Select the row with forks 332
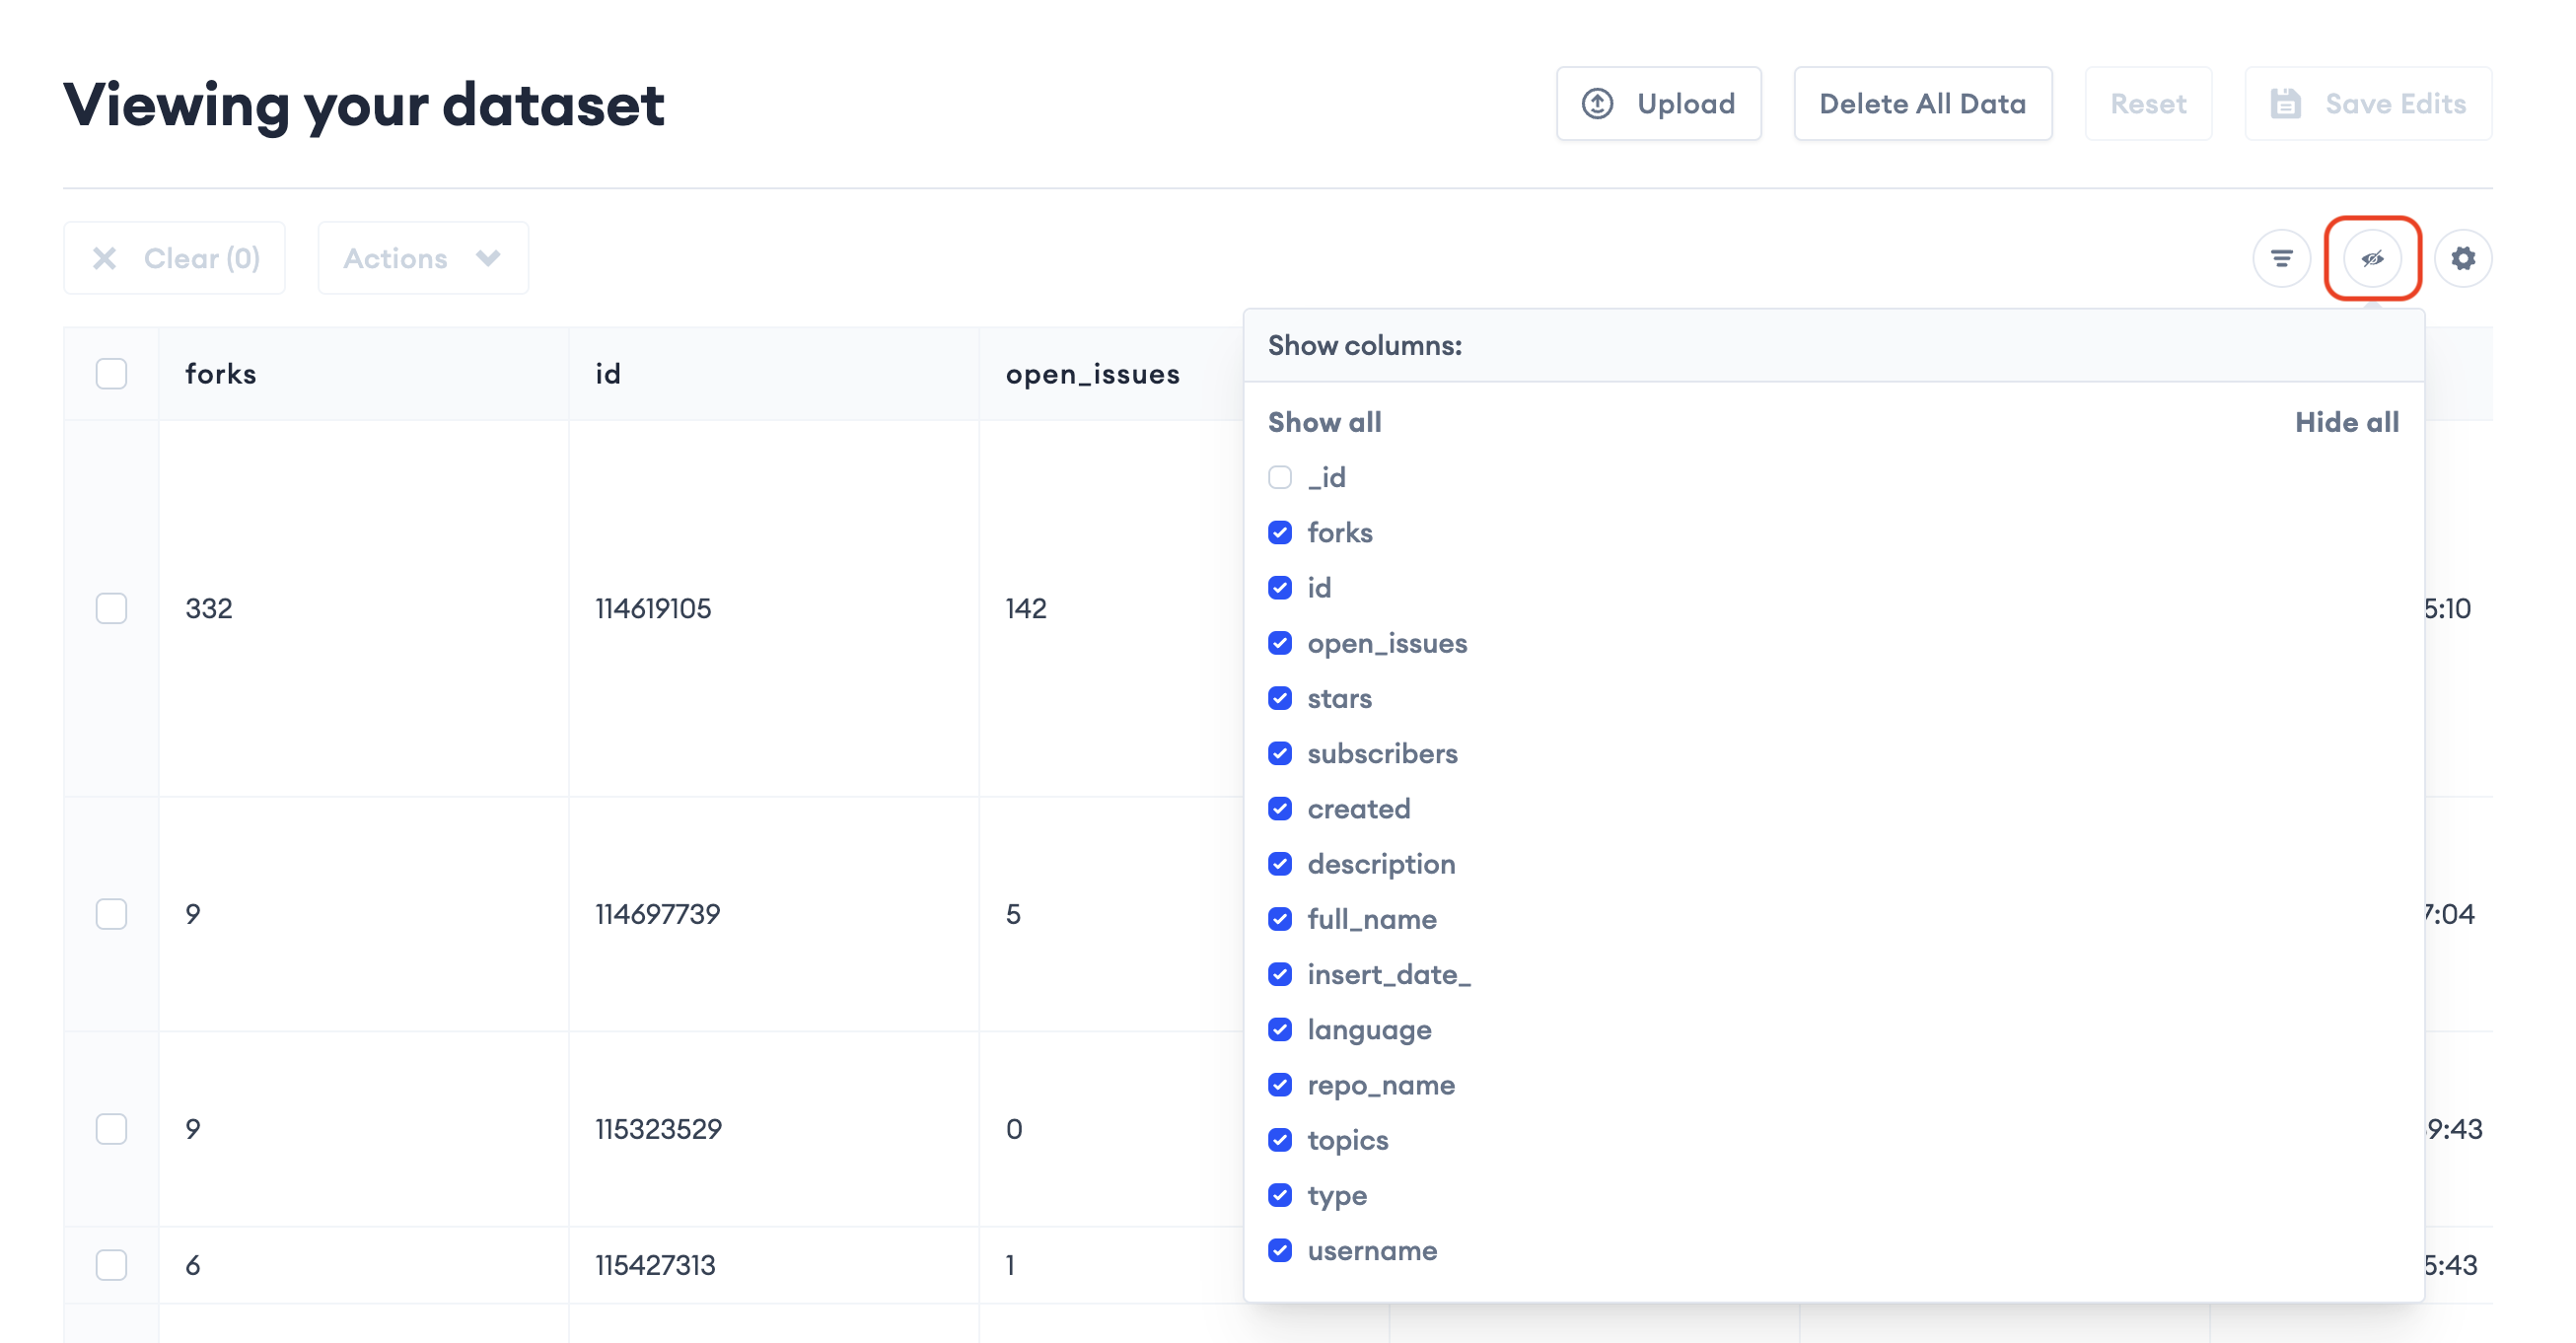 pyautogui.click(x=111, y=609)
